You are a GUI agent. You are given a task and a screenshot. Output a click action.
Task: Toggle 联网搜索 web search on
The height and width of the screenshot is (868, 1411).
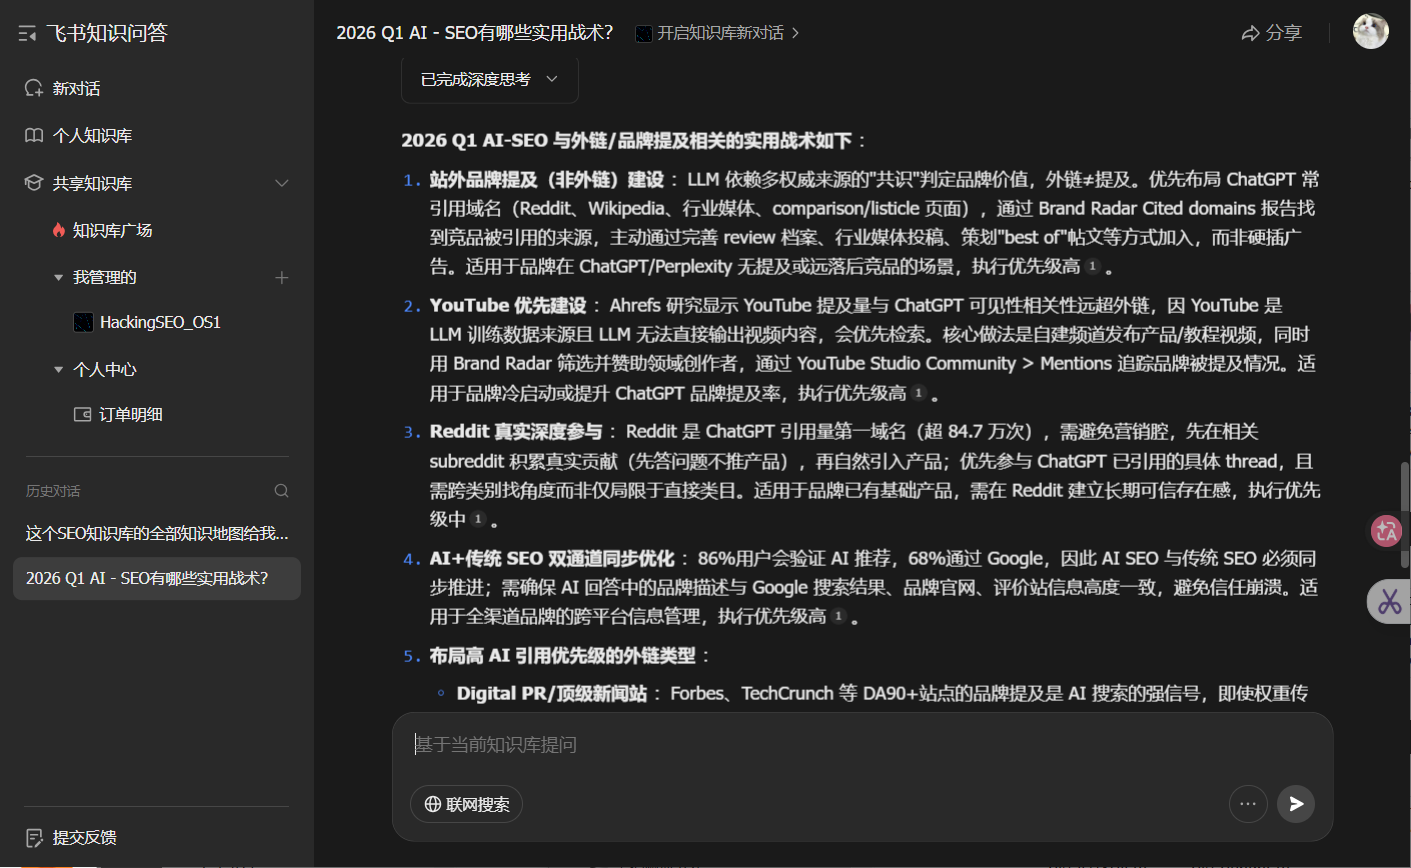click(x=466, y=804)
